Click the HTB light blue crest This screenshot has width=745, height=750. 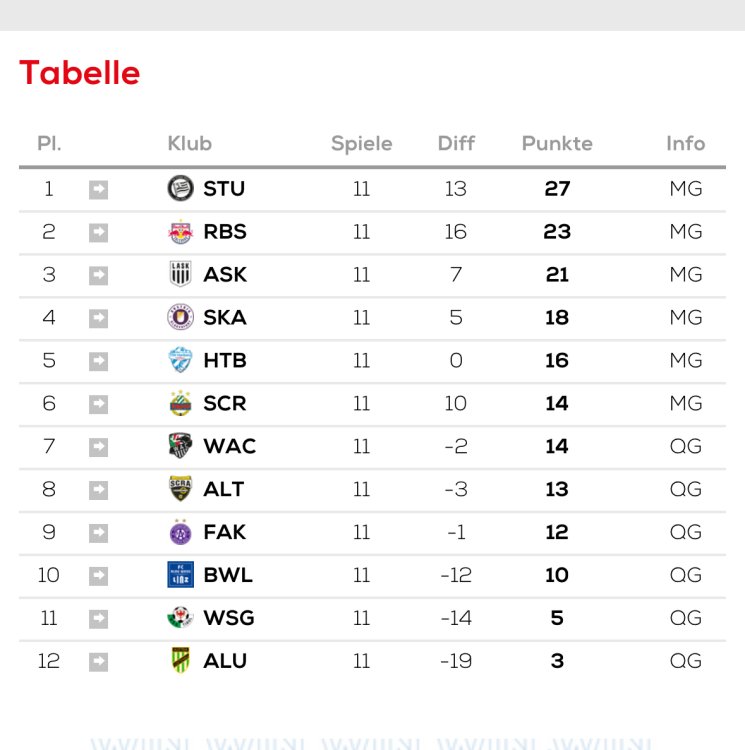[x=180, y=360]
